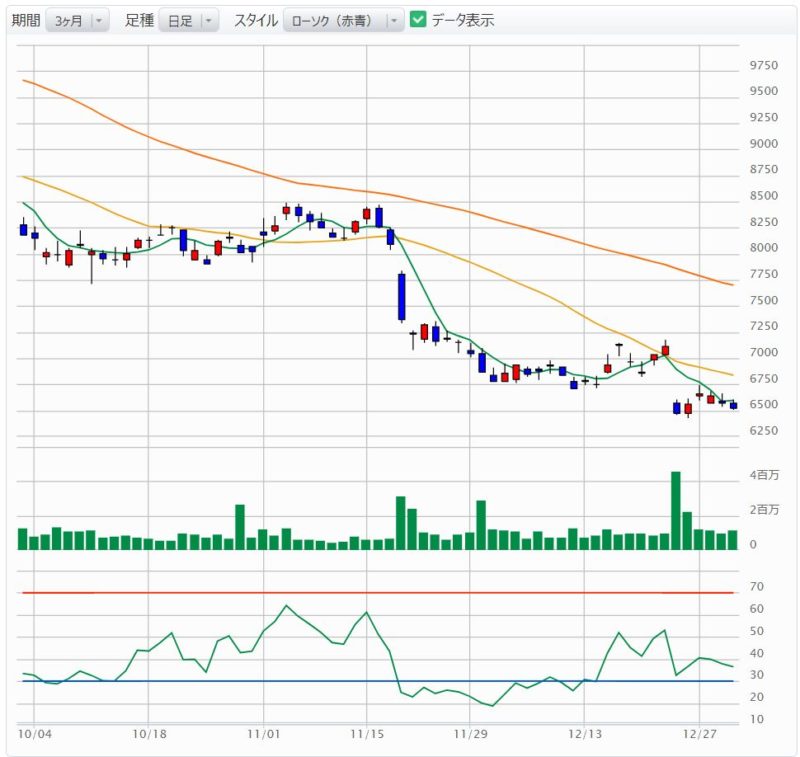
Task: Click the red RSI 70 threshold line
Action: click(x=378, y=593)
